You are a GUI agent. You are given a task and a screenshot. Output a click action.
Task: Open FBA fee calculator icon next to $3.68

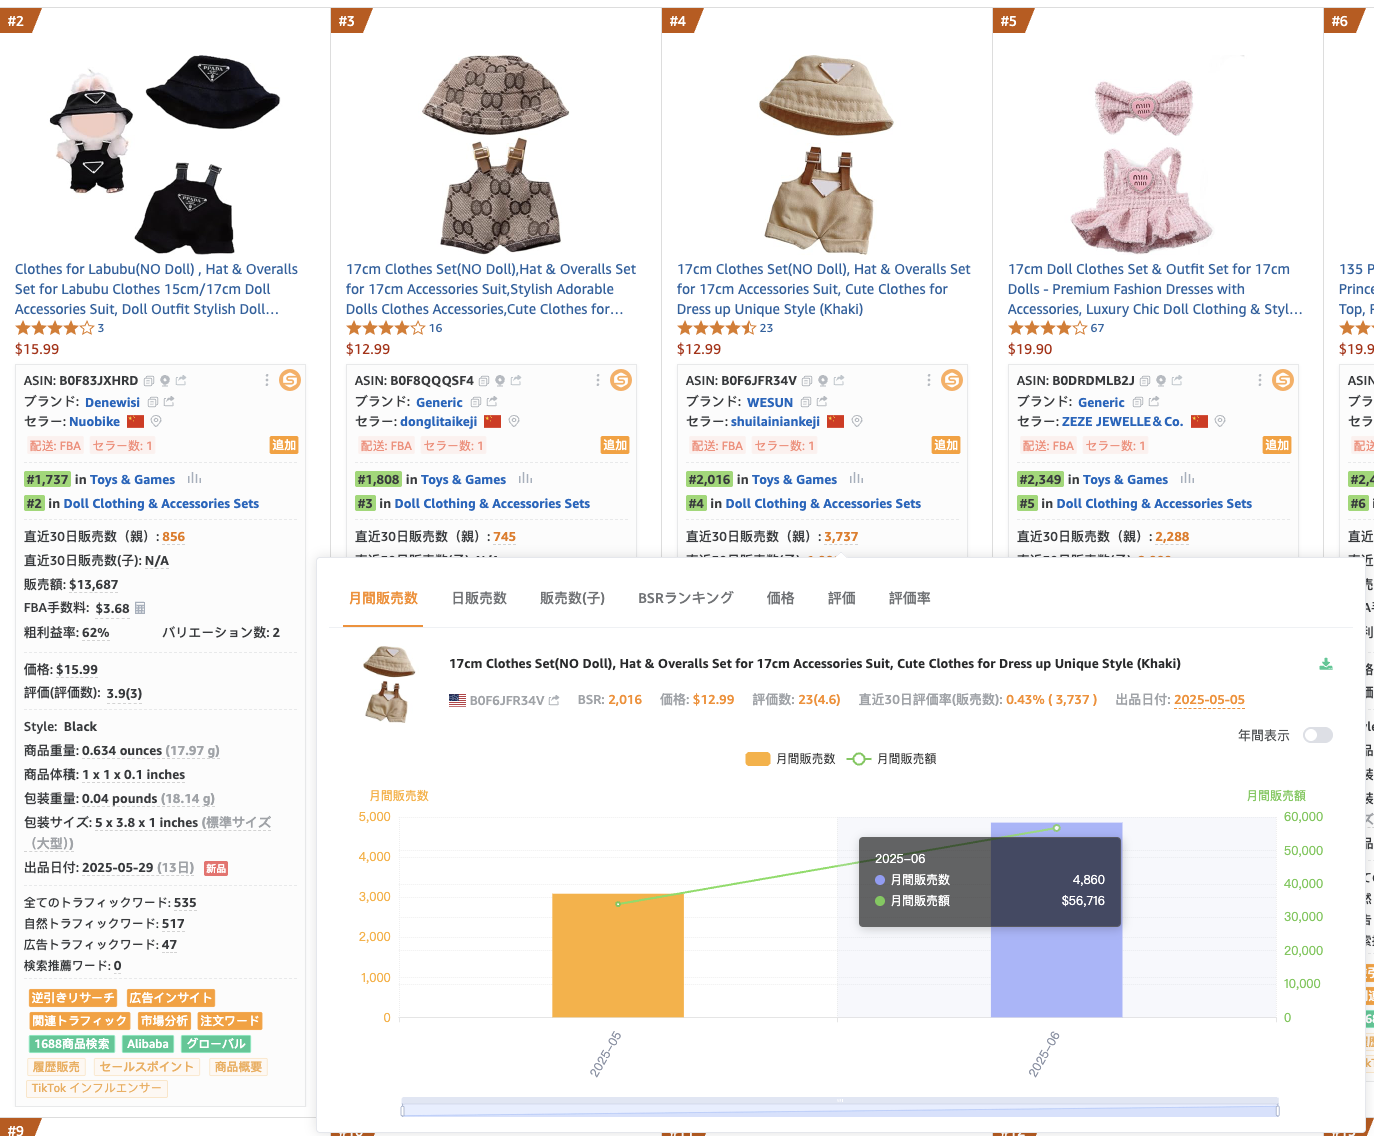pyautogui.click(x=140, y=608)
